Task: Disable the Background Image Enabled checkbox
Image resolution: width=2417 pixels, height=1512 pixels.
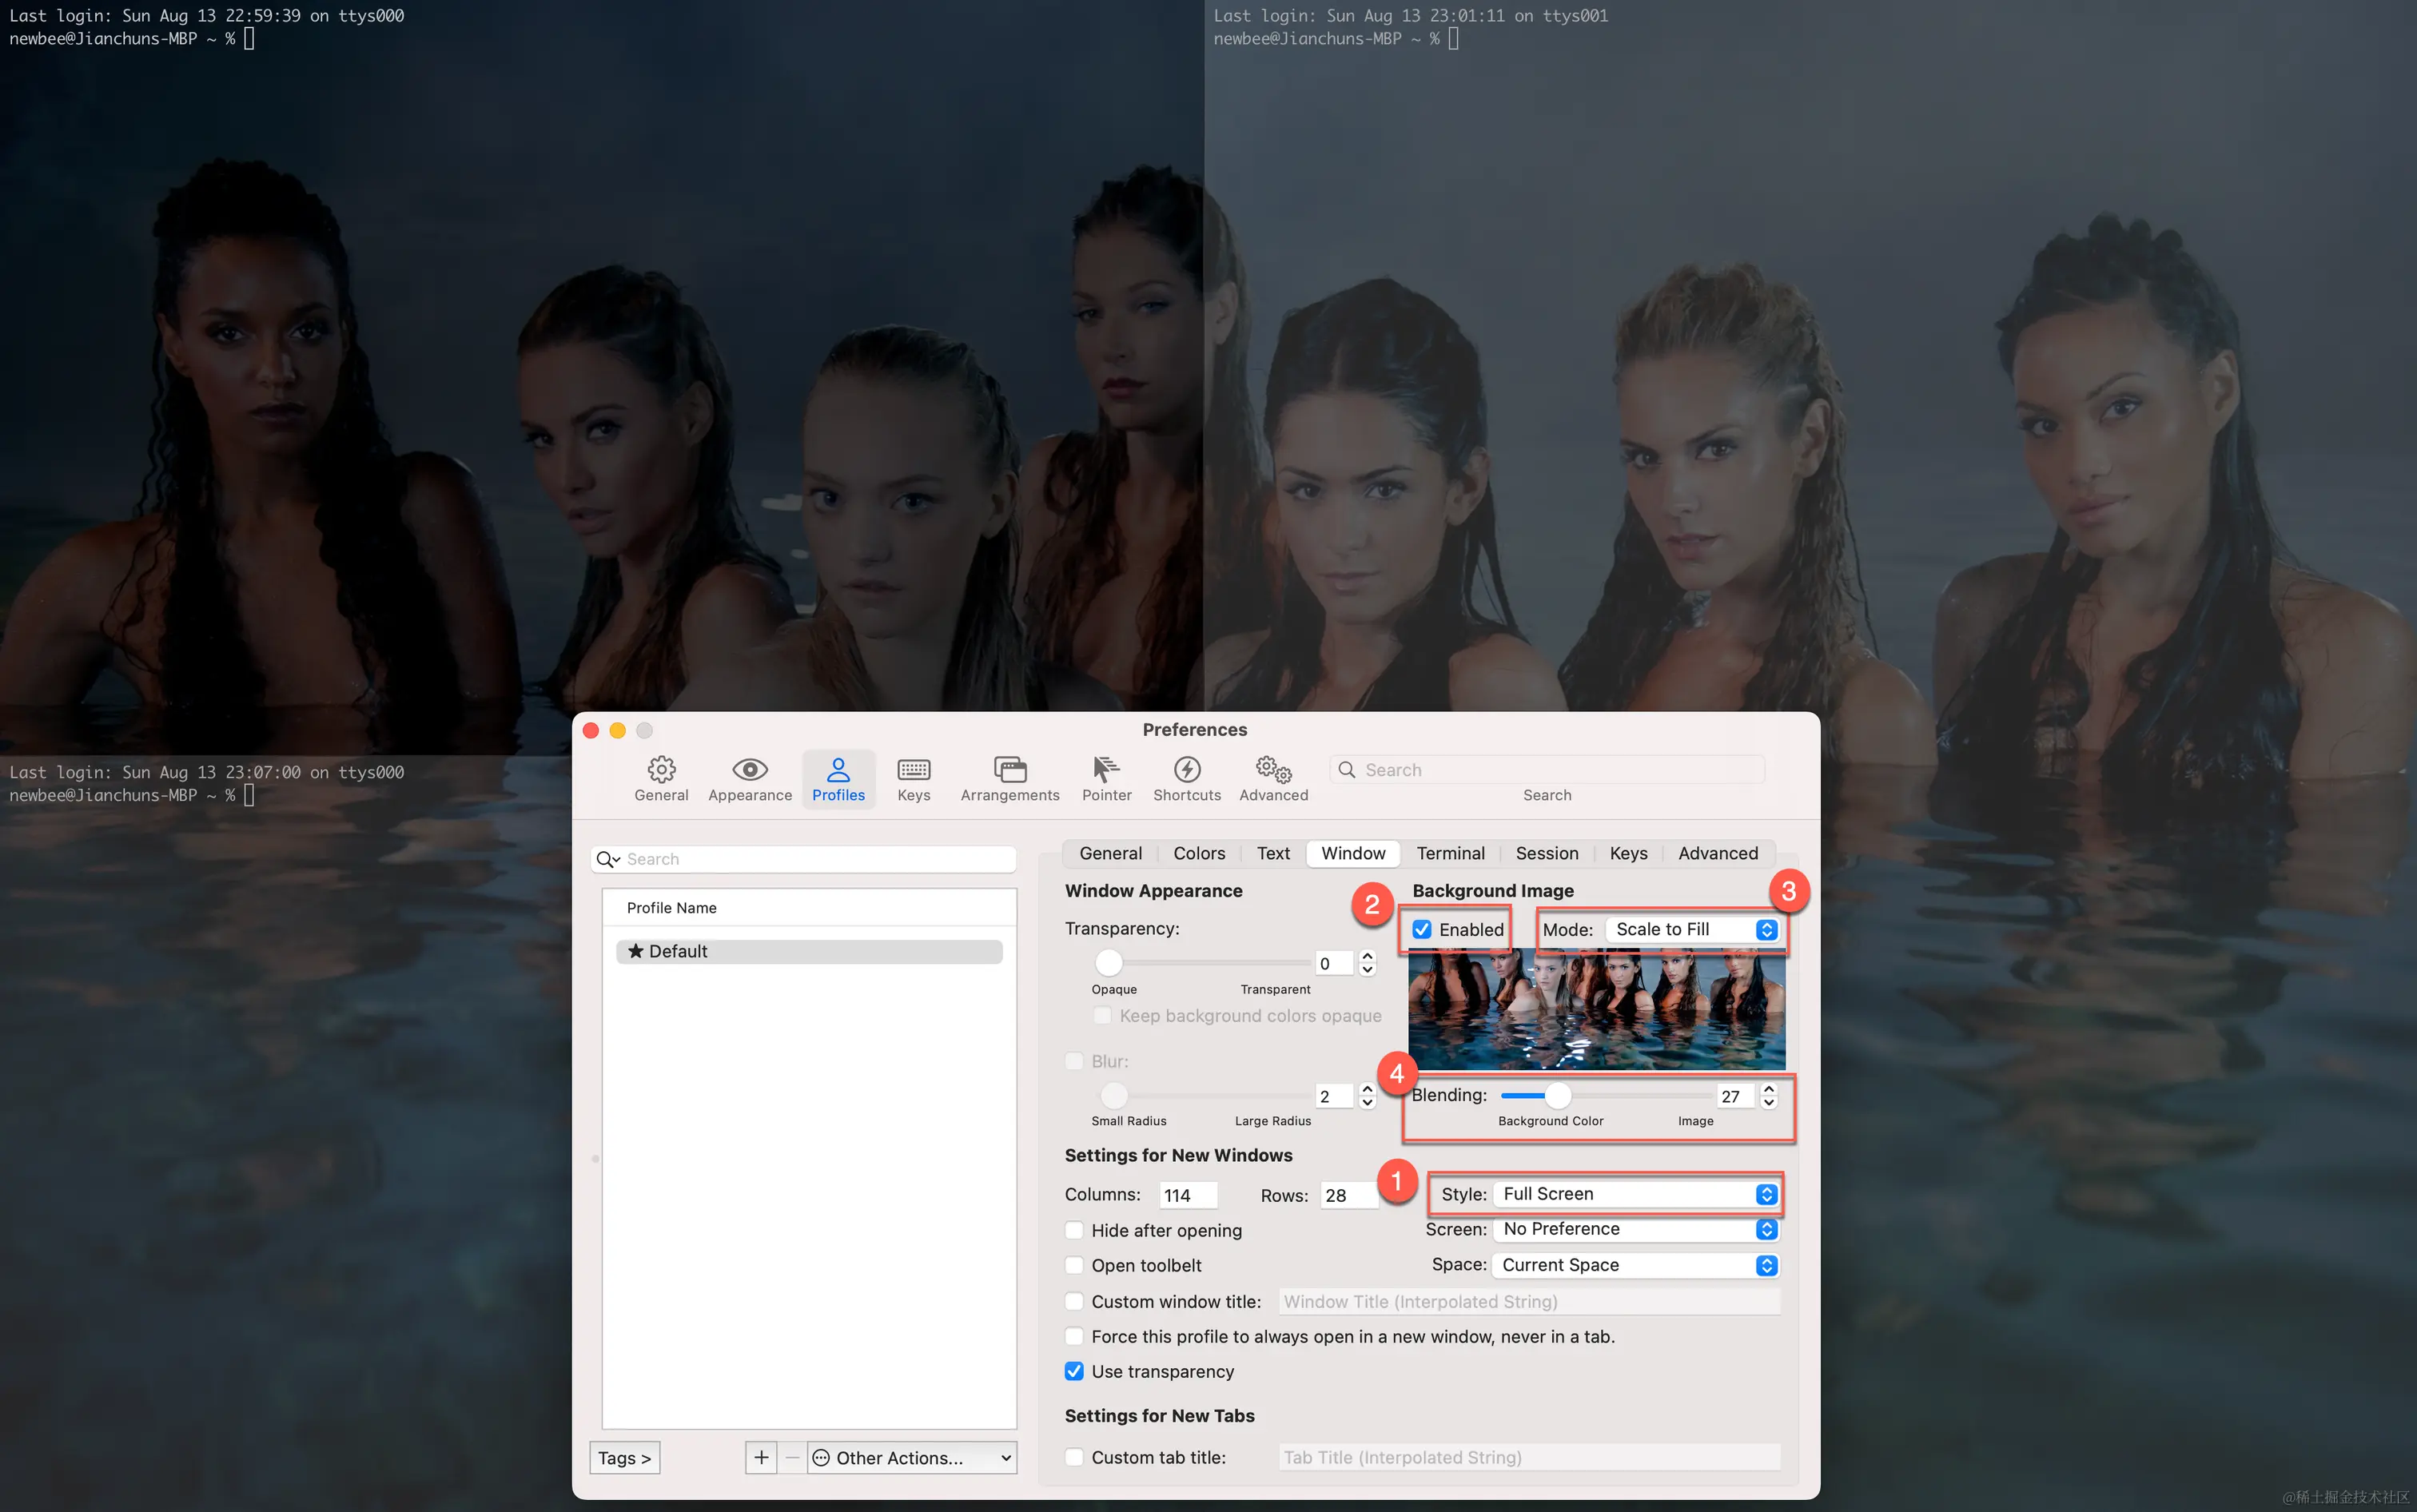Action: pyautogui.click(x=1422, y=930)
